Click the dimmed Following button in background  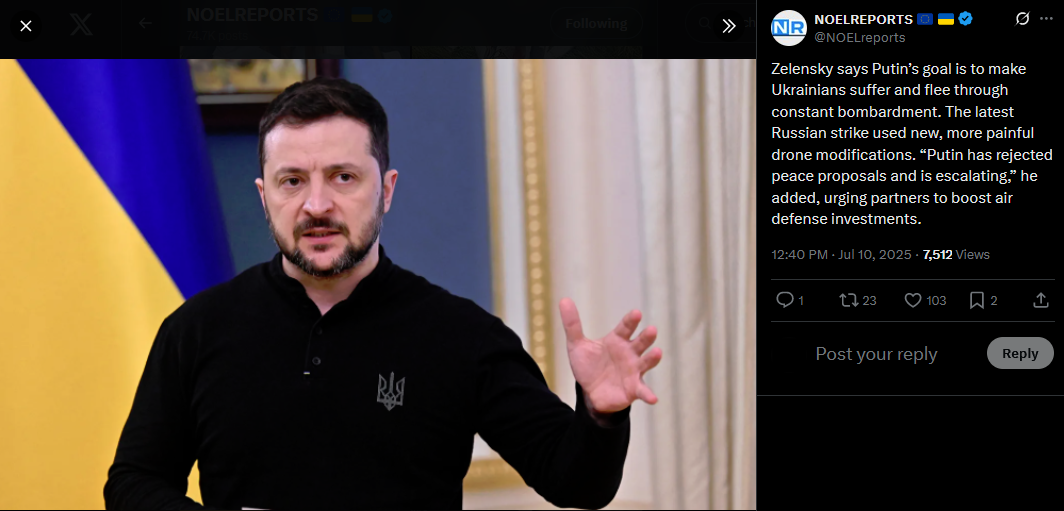[596, 24]
